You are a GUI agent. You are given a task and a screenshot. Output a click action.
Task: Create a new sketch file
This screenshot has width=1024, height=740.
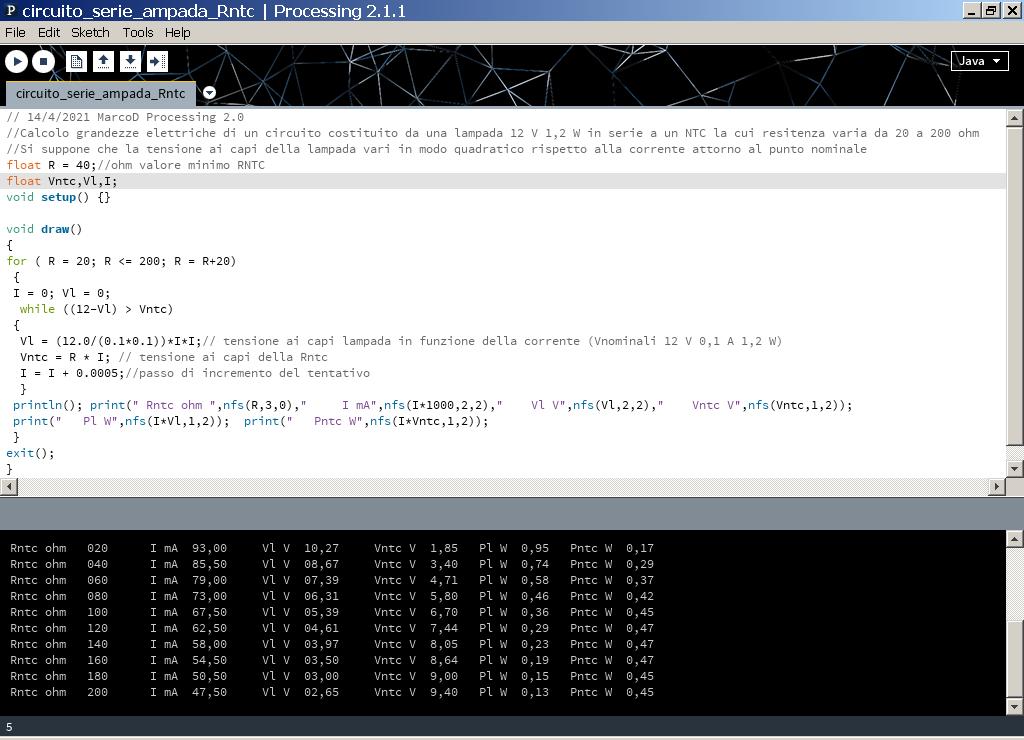pos(76,62)
